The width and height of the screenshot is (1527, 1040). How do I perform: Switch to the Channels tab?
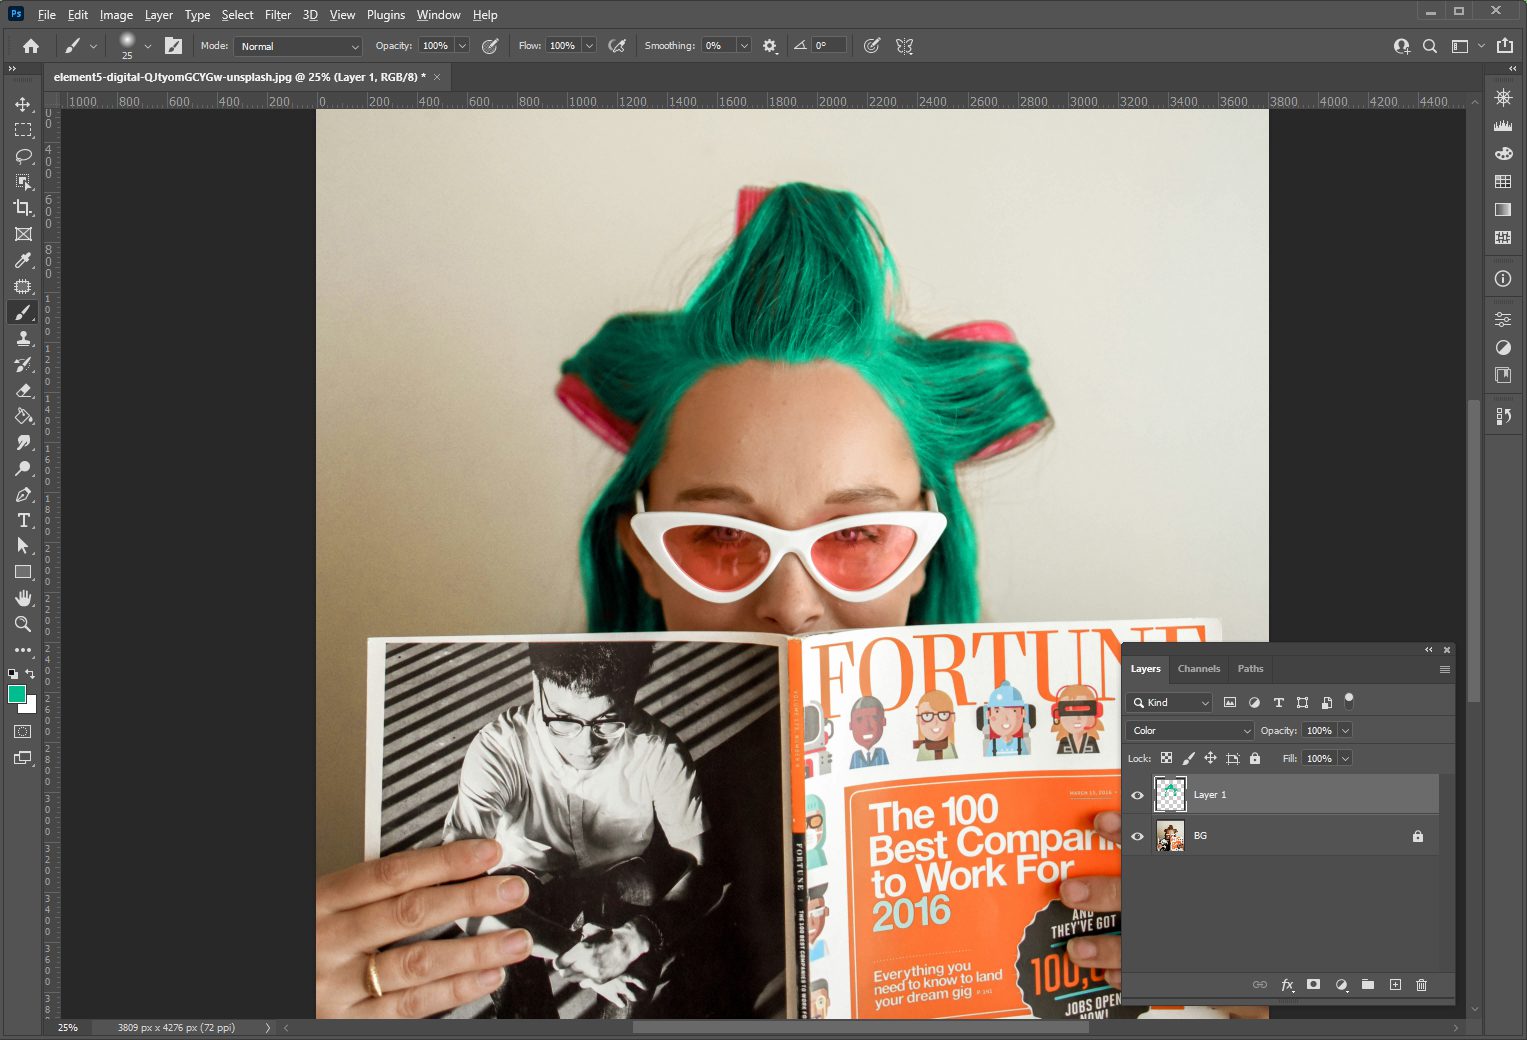1199,669
